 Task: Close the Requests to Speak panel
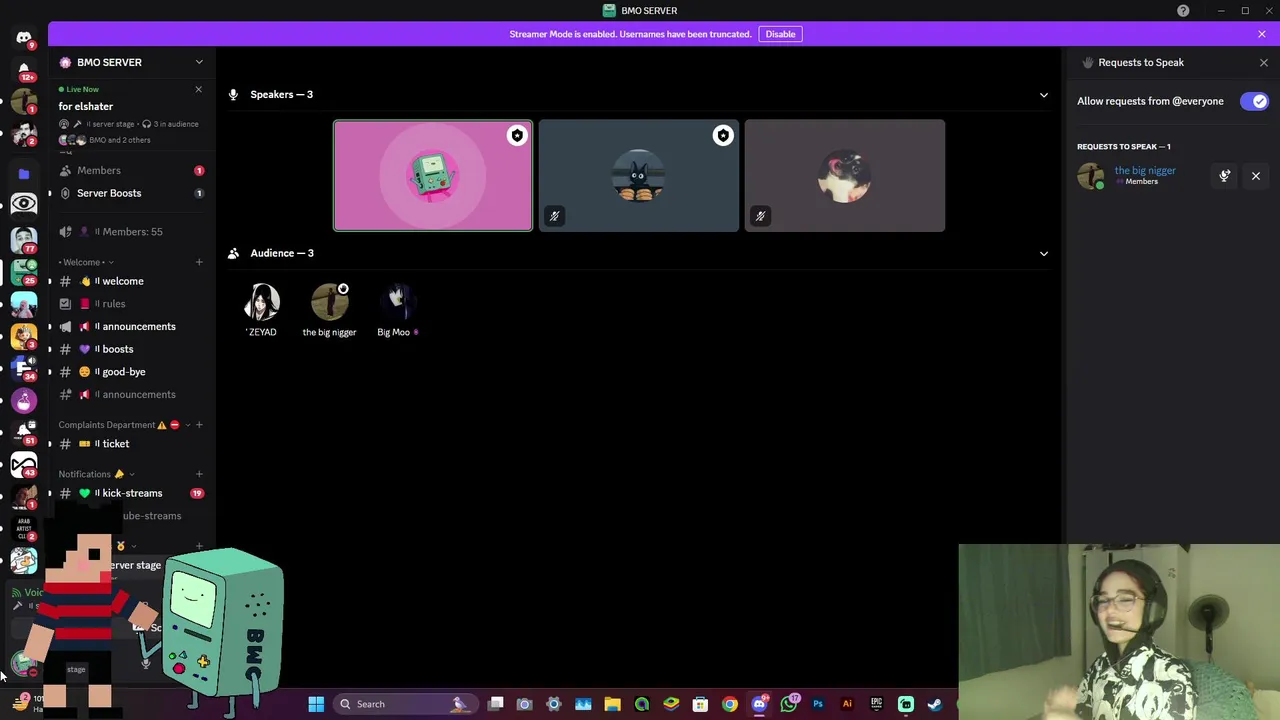(x=1264, y=62)
